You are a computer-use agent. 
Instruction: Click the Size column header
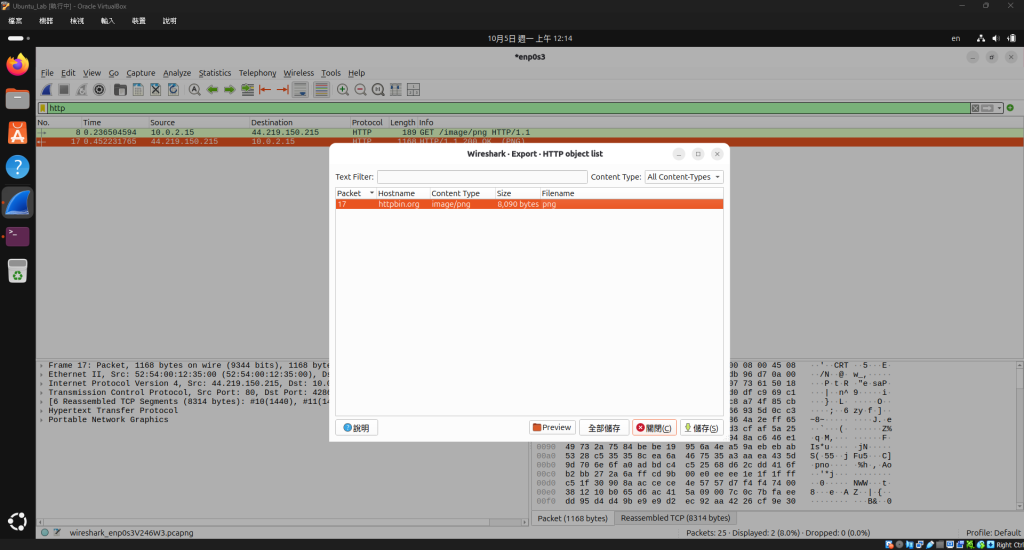click(517, 193)
